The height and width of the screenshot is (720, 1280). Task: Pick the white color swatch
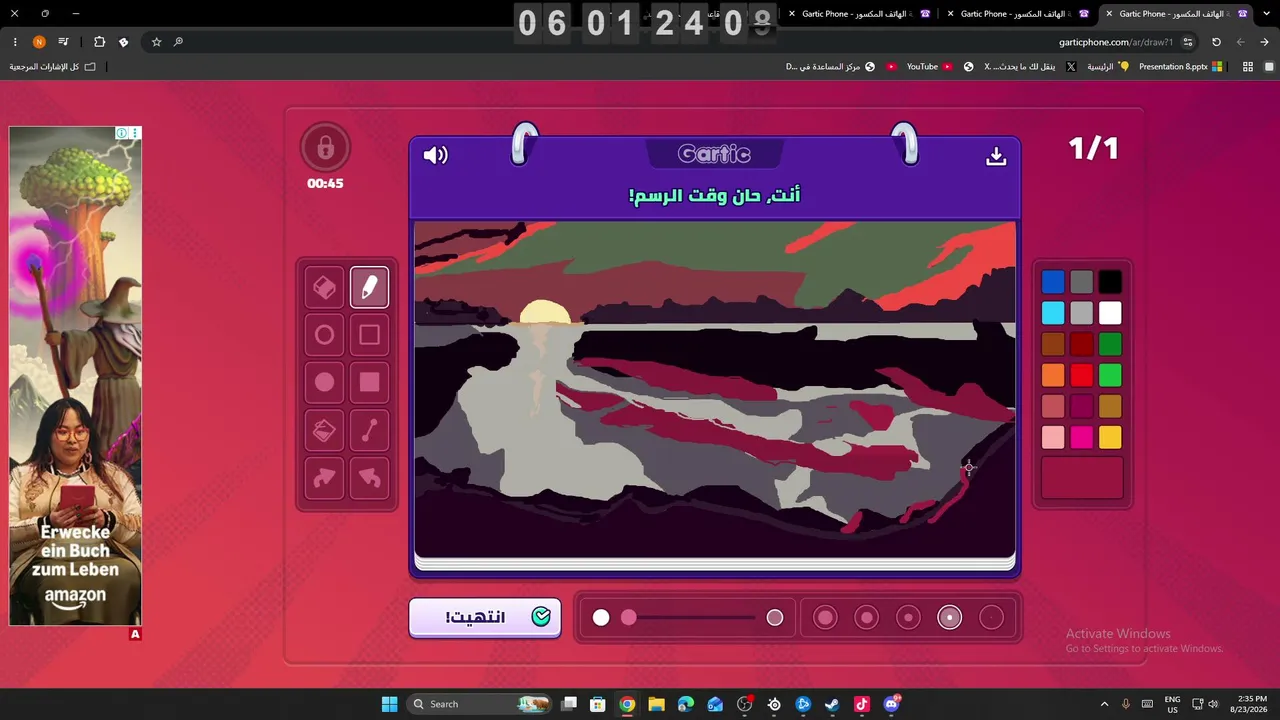coord(1110,313)
